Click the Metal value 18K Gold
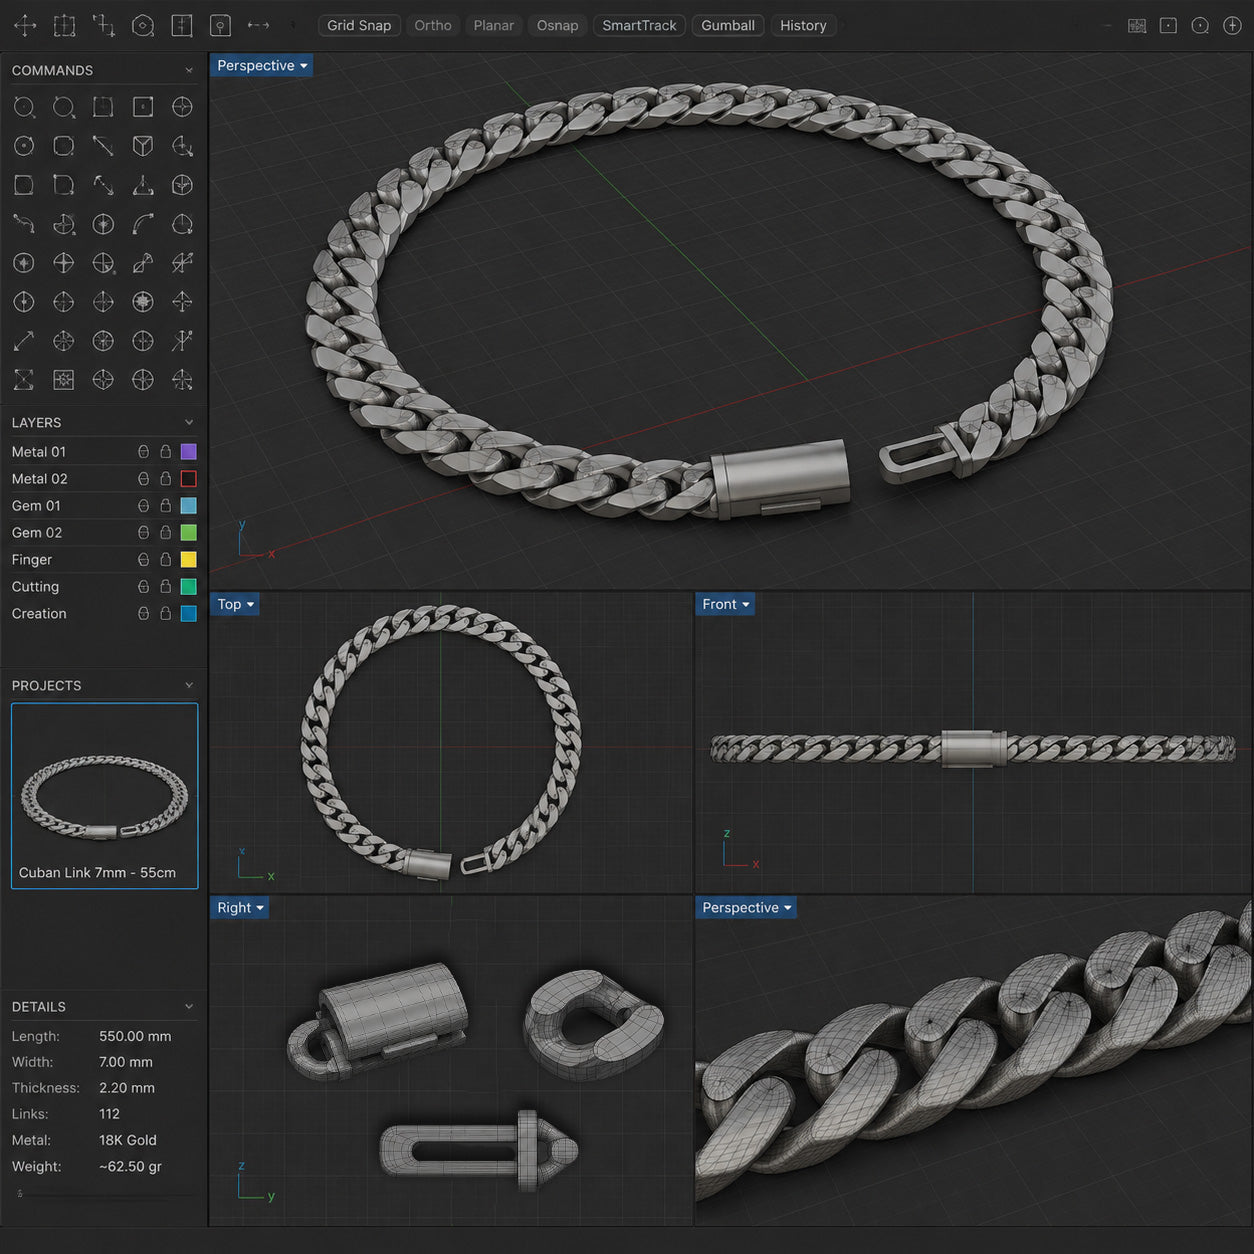The width and height of the screenshot is (1254, 1254). [x=128, y=1140]
